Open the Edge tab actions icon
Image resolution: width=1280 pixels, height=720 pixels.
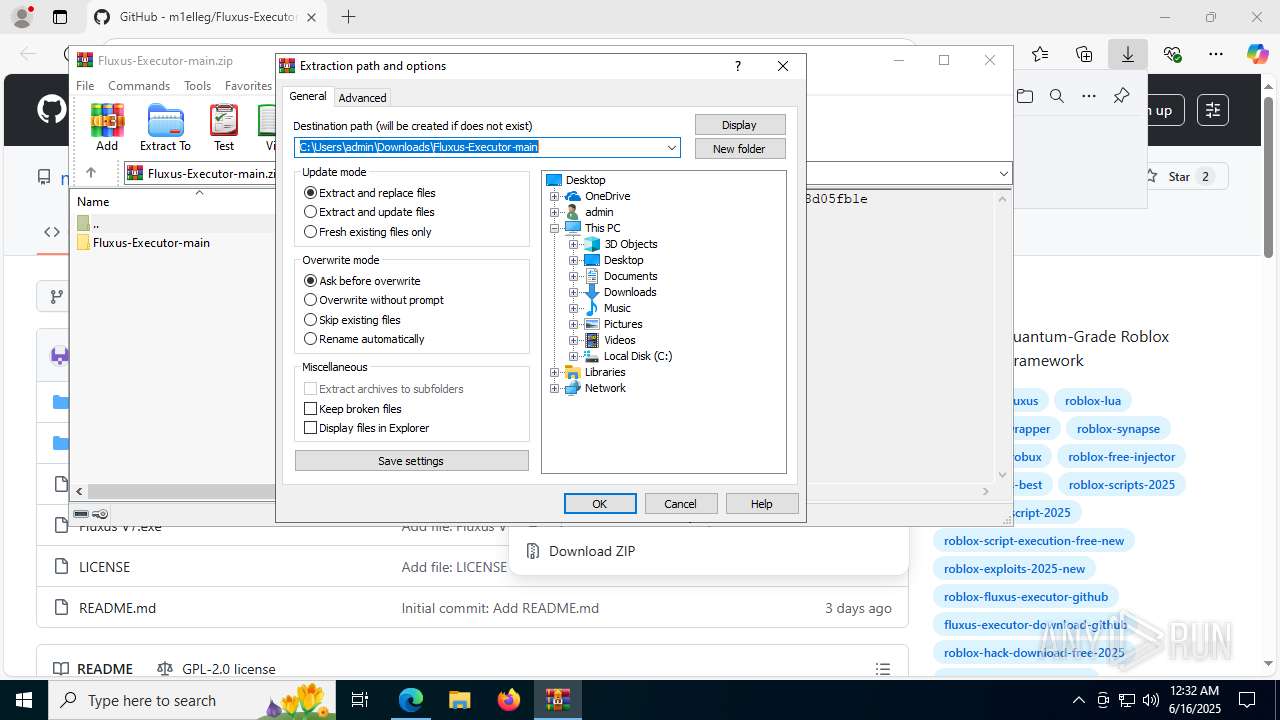coord(60,17)
